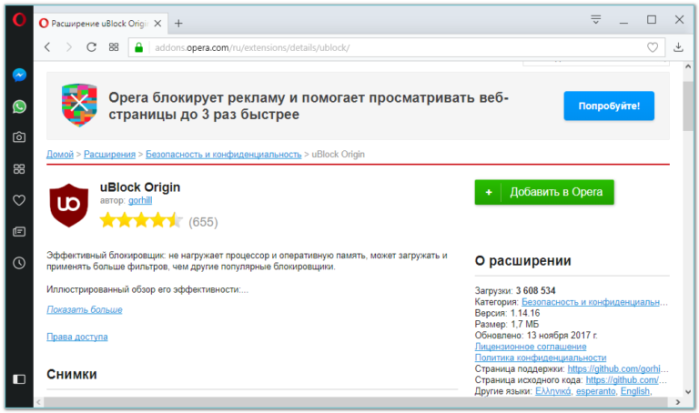Switch language to 'esperanto'
The width and height of the screenshot is (699, 413).
tap(596, 391)
